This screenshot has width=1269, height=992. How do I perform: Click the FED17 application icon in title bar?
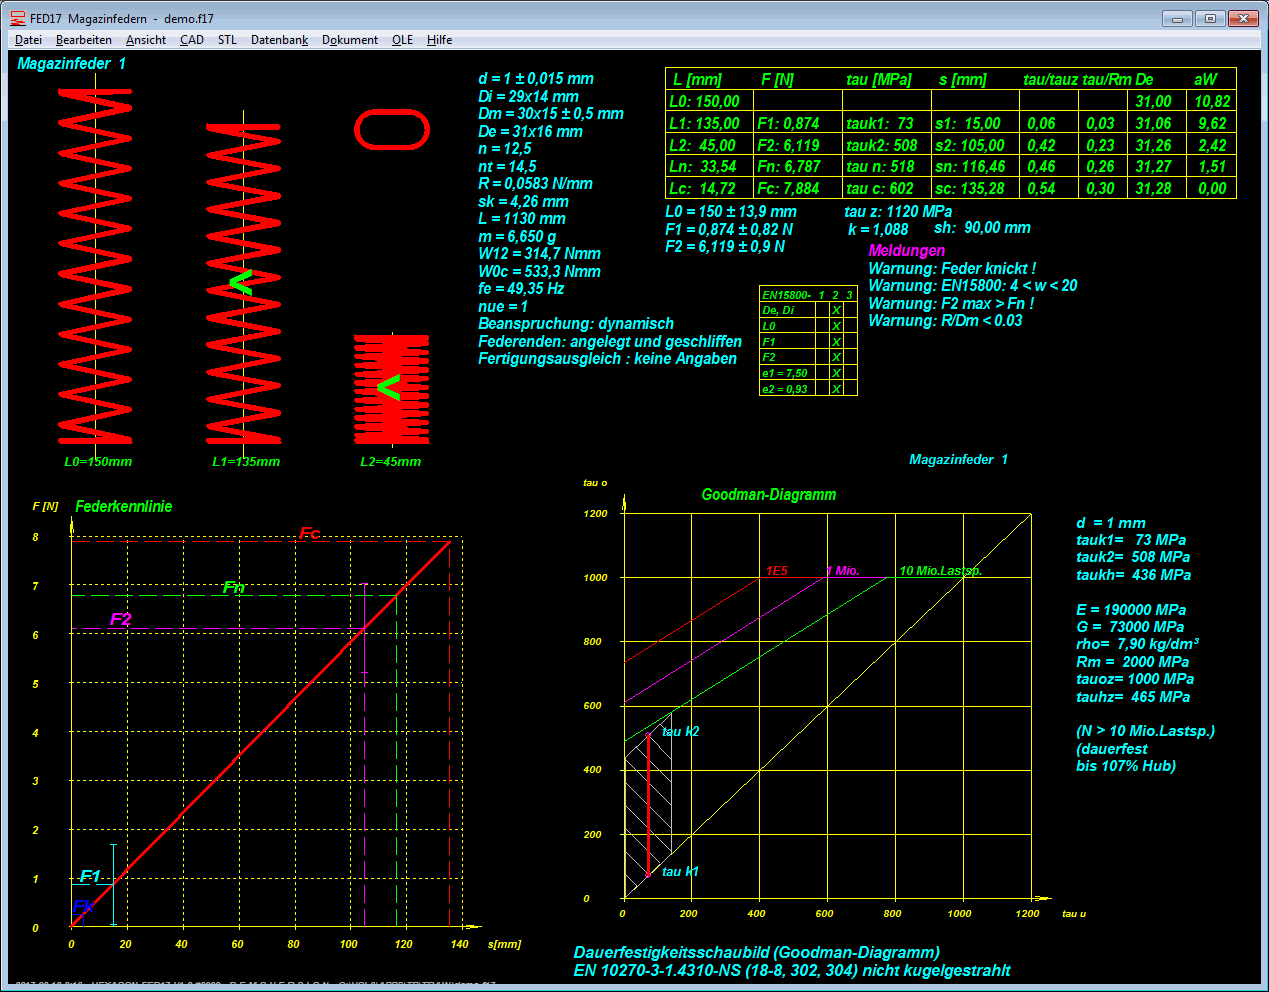tap(17, 18)
